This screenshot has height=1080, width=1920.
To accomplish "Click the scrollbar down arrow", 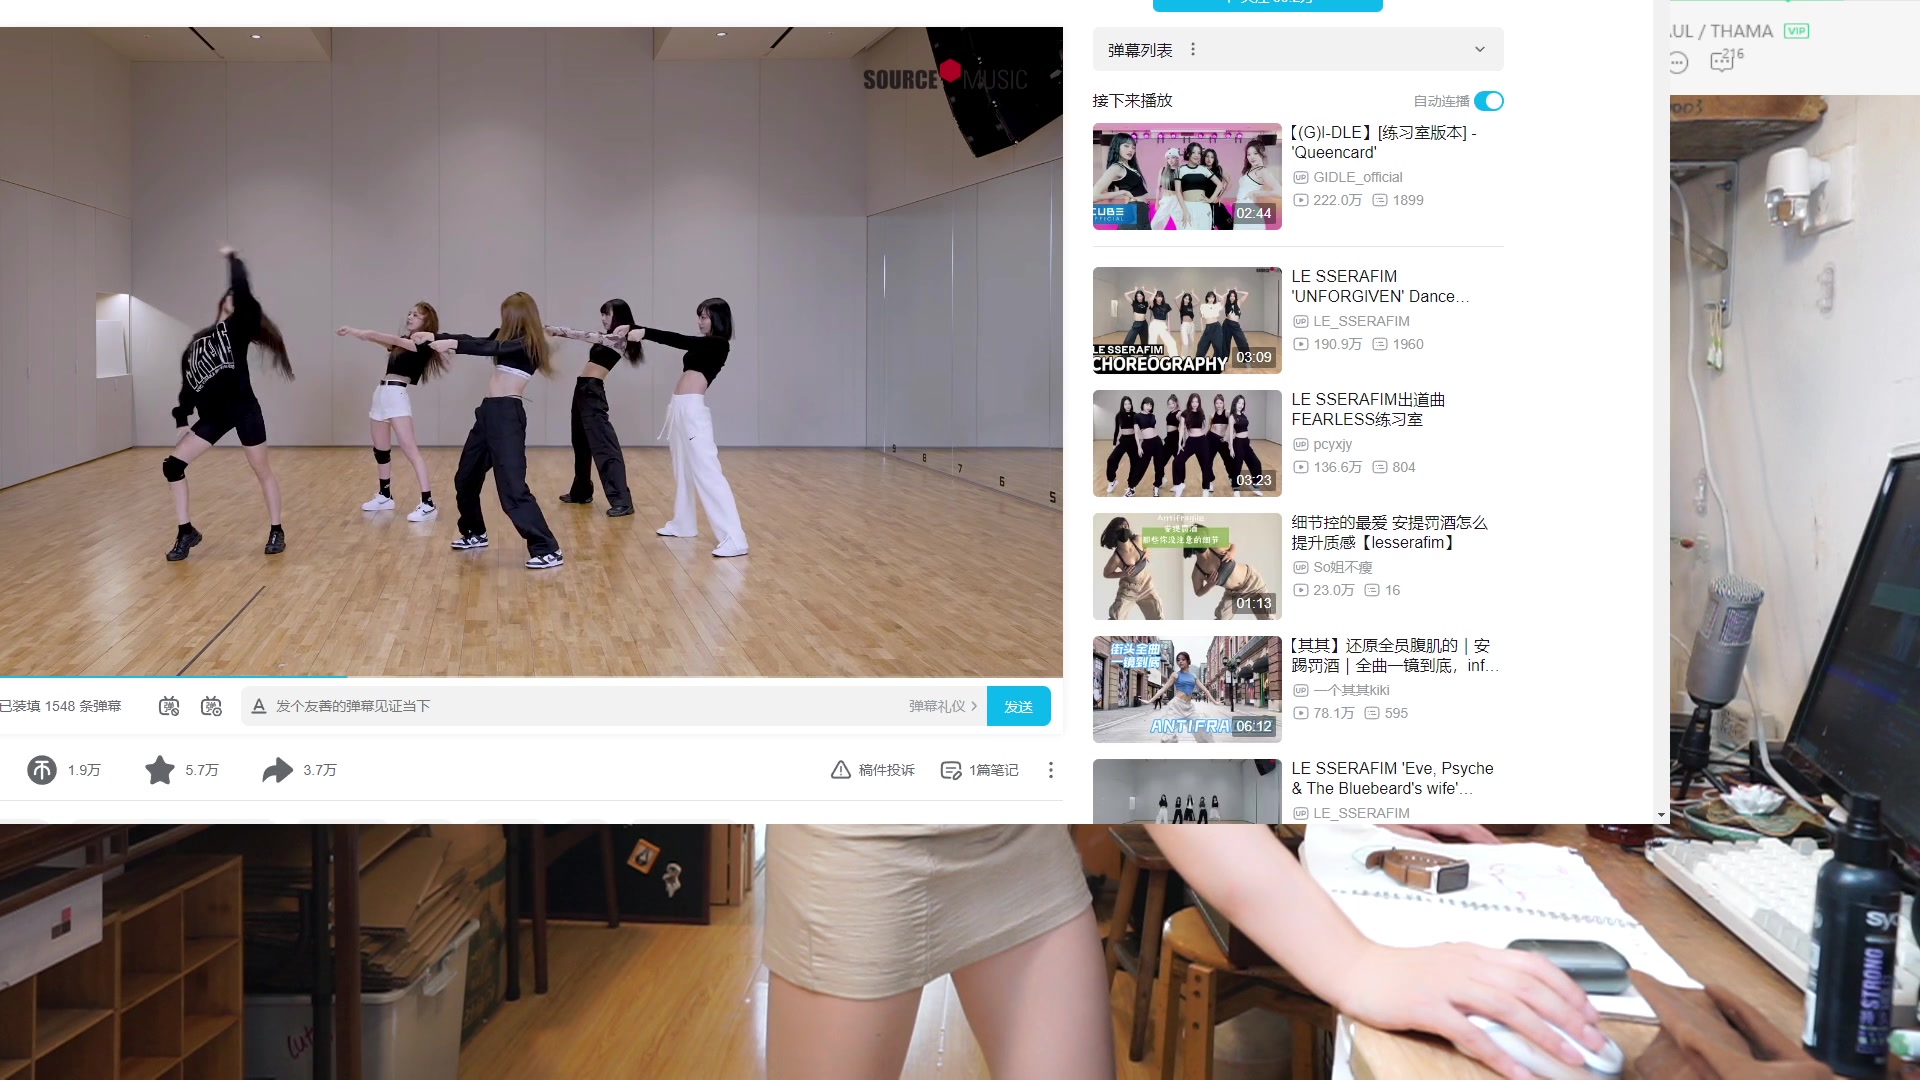I will point(1661,815).
